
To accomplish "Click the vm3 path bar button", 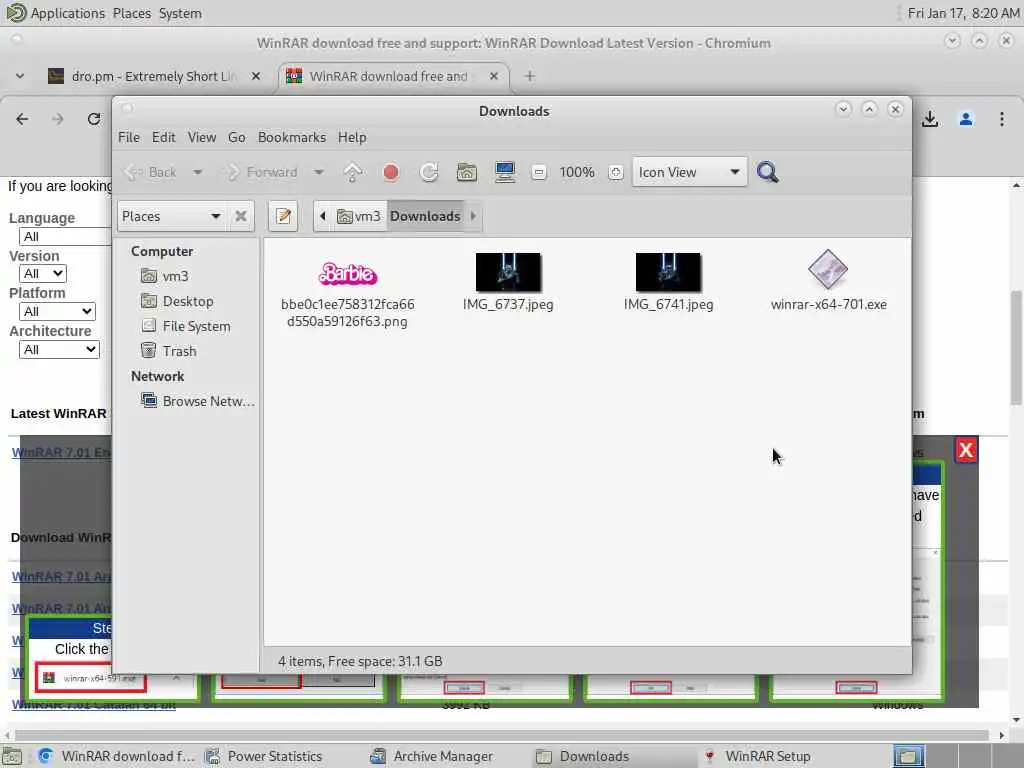I will [x=358, y=216].
